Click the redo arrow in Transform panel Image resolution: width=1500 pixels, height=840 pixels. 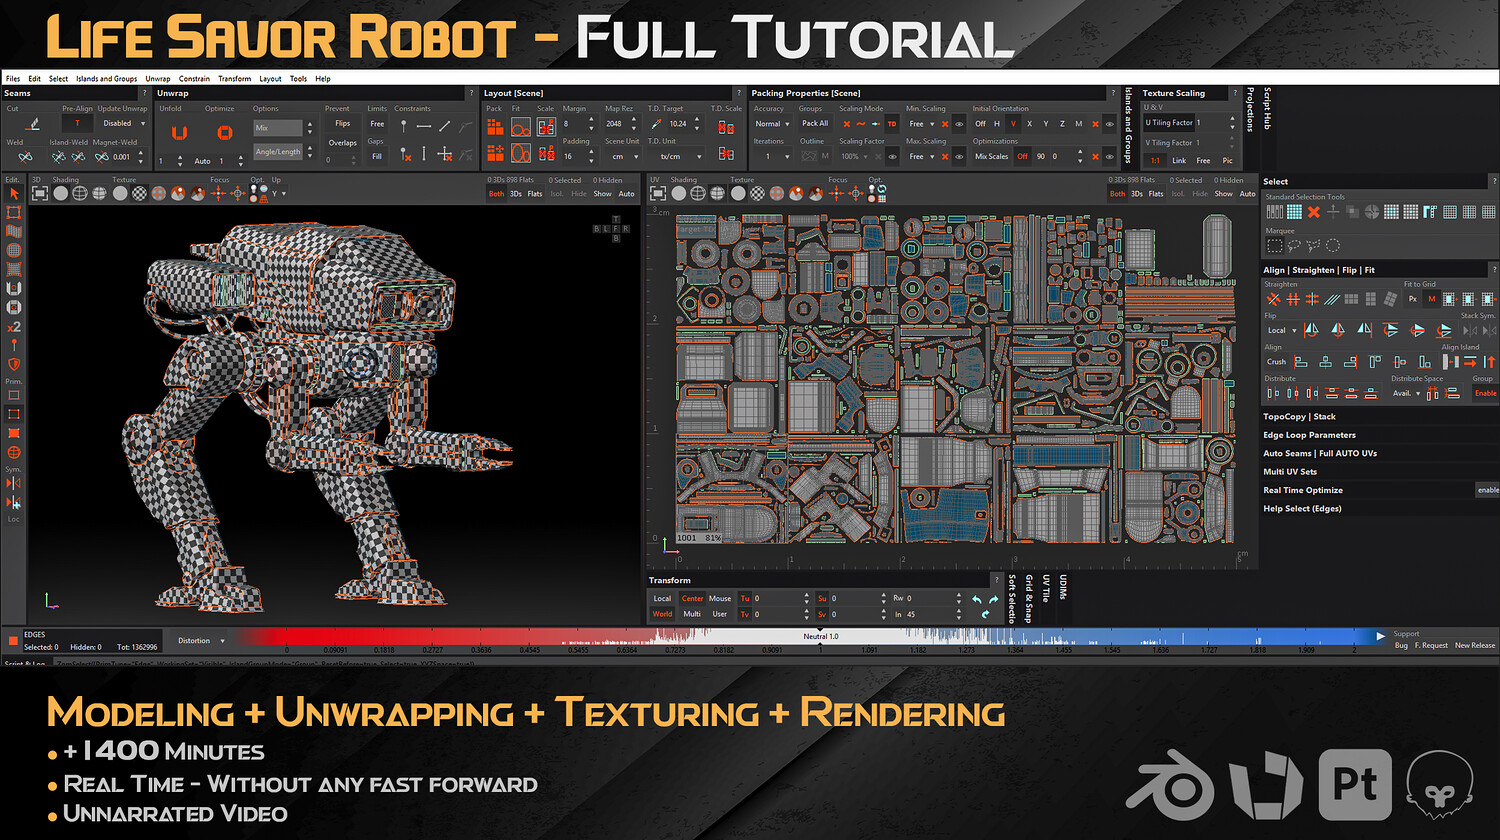tap(993, 600)
